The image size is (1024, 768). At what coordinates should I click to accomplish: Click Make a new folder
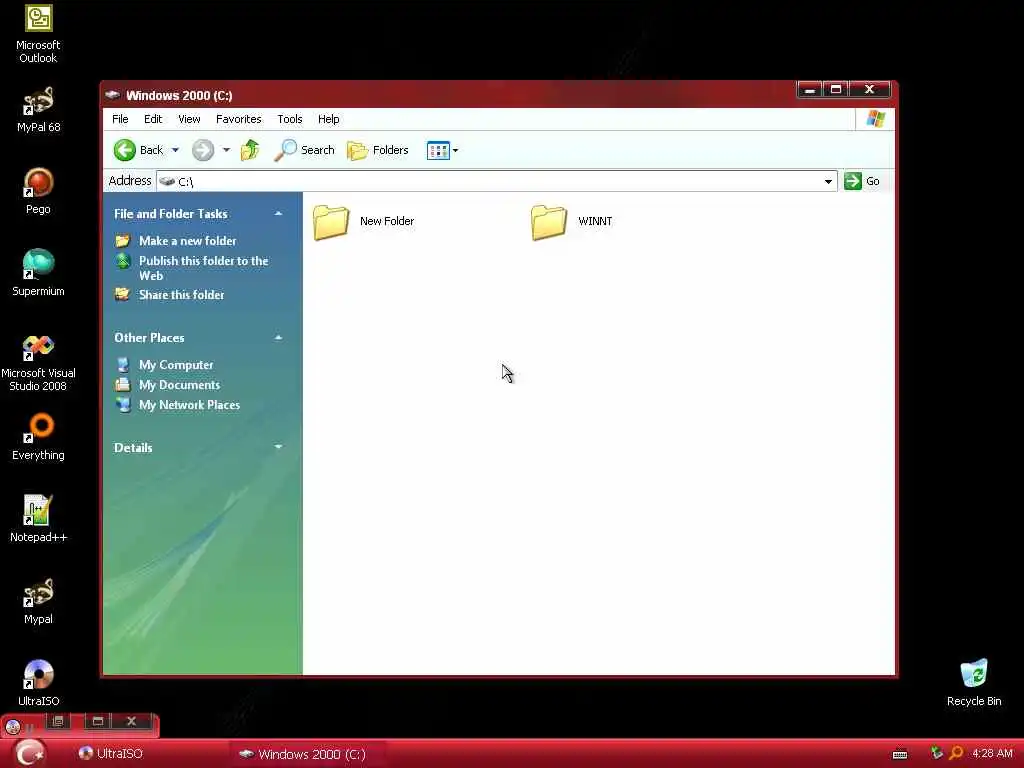pyautogui.click(x=187, y=241)
